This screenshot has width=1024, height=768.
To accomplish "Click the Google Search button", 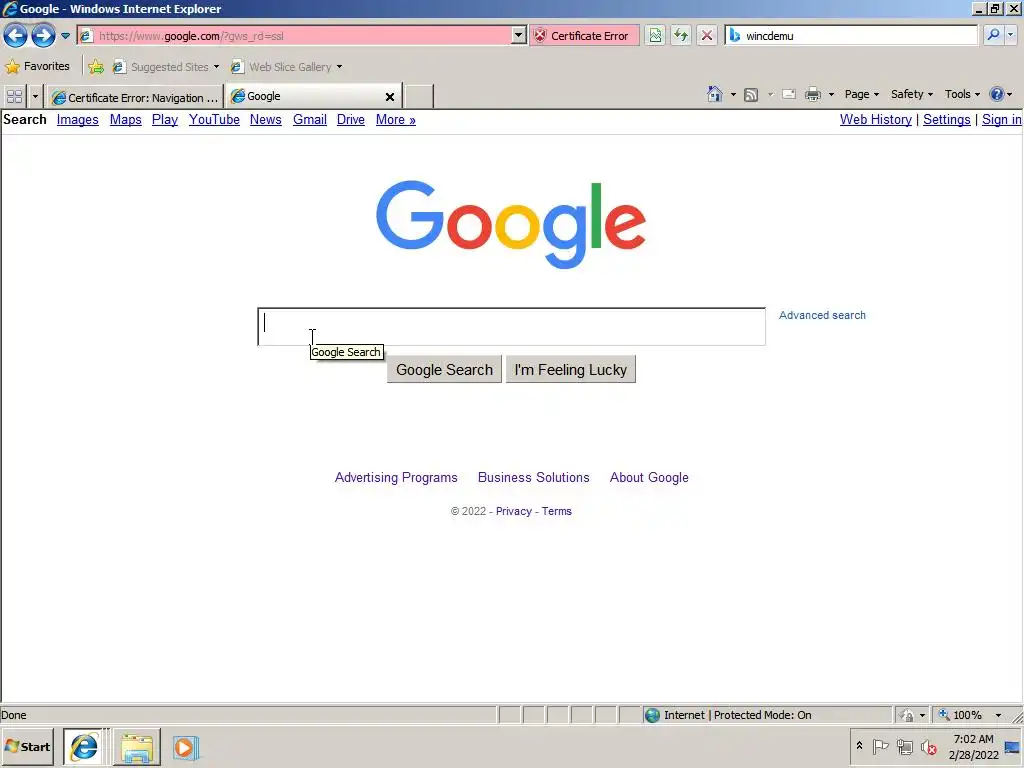I will (444, 370).
